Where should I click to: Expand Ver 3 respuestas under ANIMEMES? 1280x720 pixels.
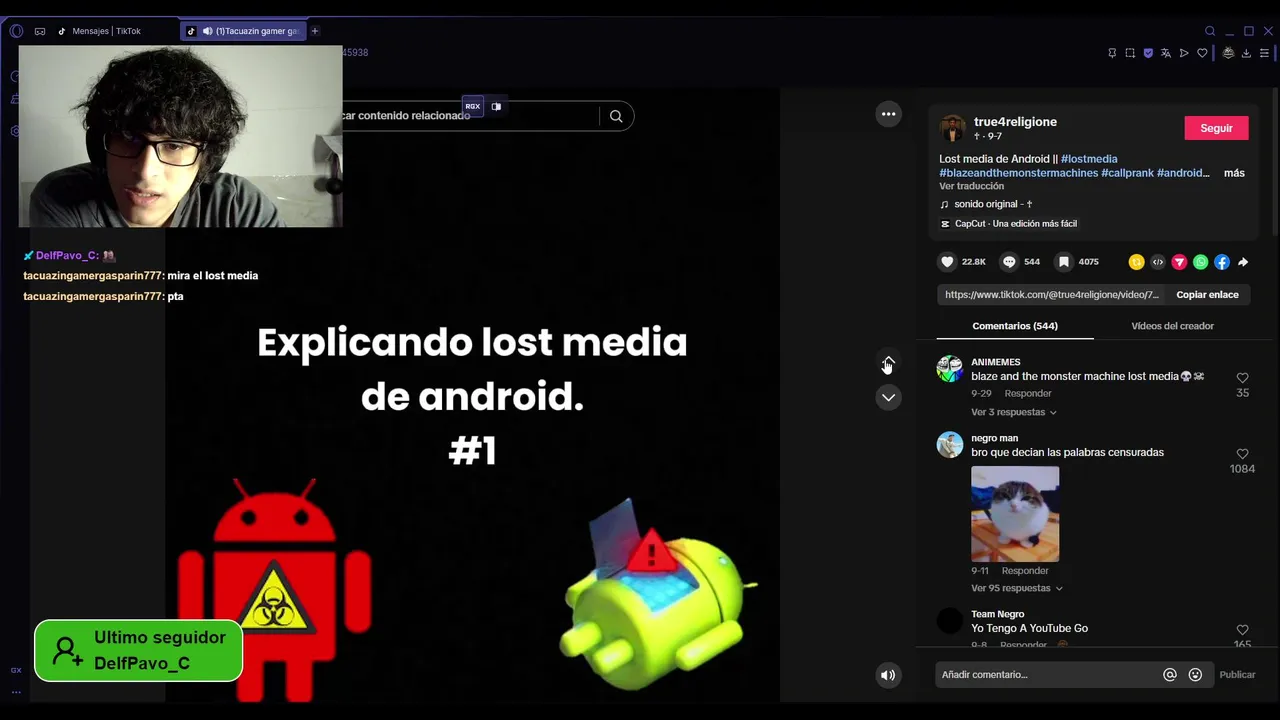[x=1013, y=412]
